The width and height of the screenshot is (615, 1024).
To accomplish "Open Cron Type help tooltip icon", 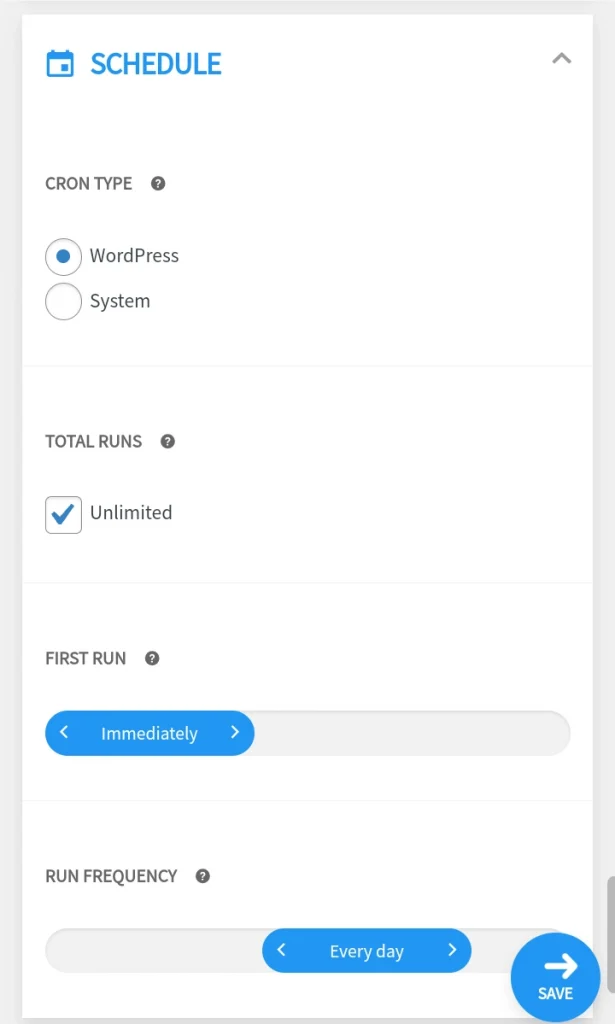I will pos(158,184).
